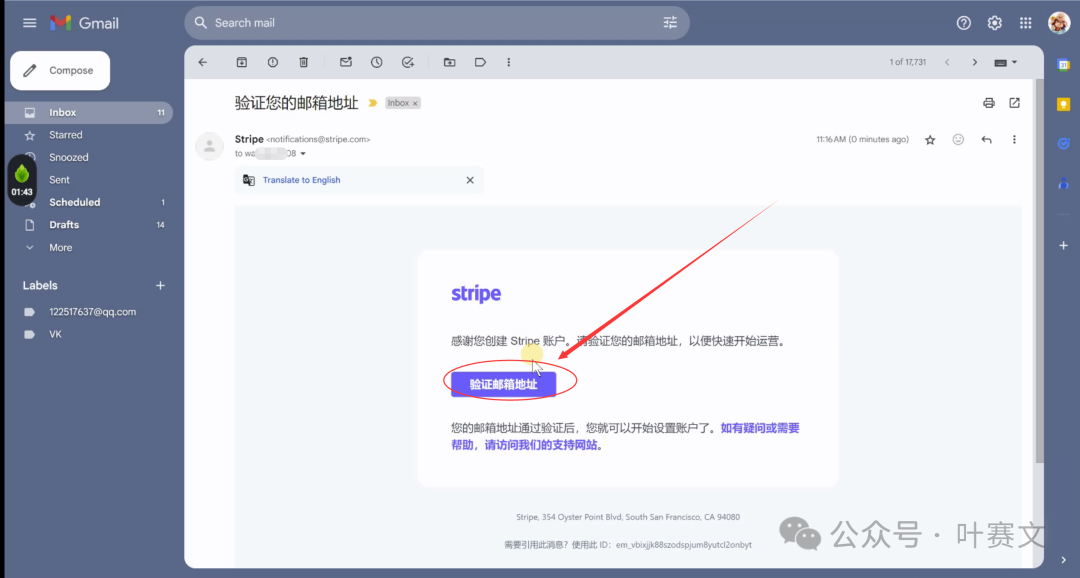Image resolution: width=1080 pixels, height=578 pixels.
Task: Click Translate to English link
Action: pos(301,180)
